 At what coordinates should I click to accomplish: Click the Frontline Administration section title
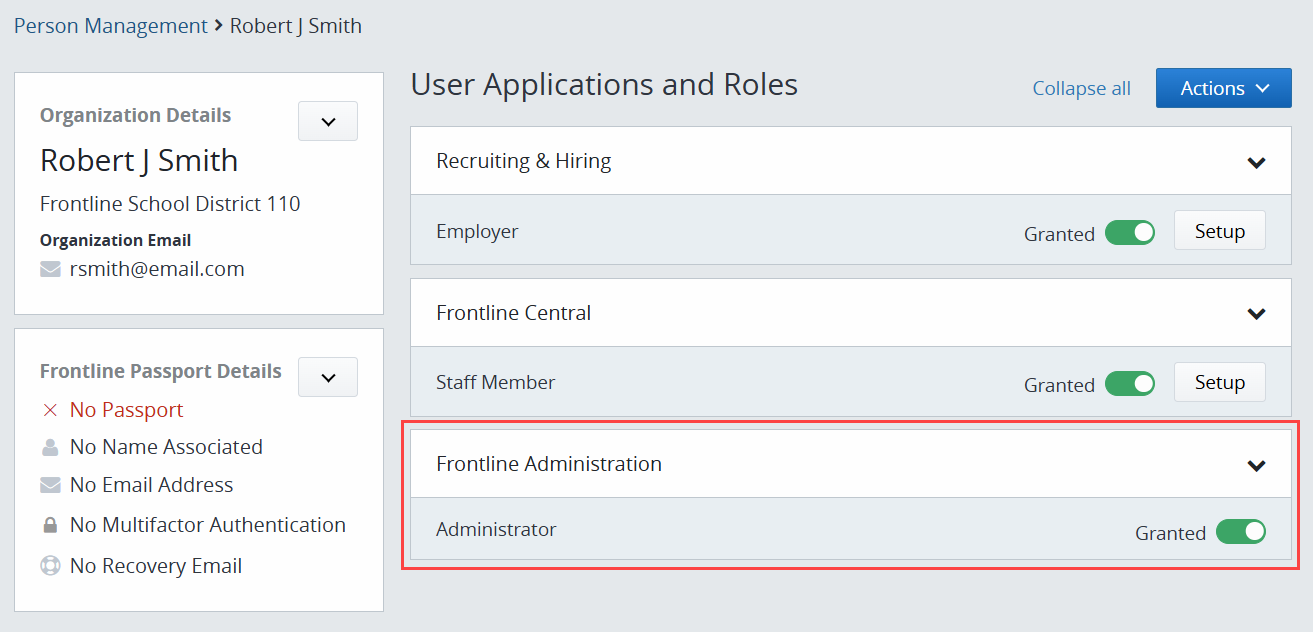coord(549,464)
